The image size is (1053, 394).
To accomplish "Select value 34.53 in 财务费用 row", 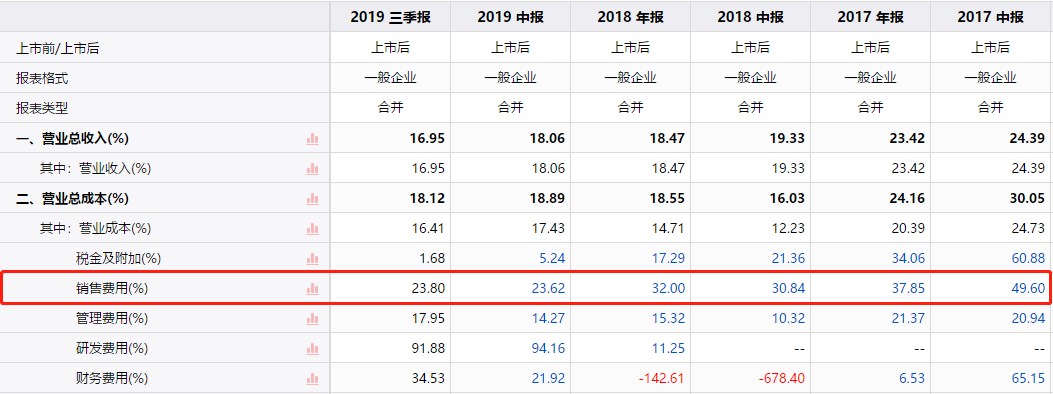I will point(428,379).
